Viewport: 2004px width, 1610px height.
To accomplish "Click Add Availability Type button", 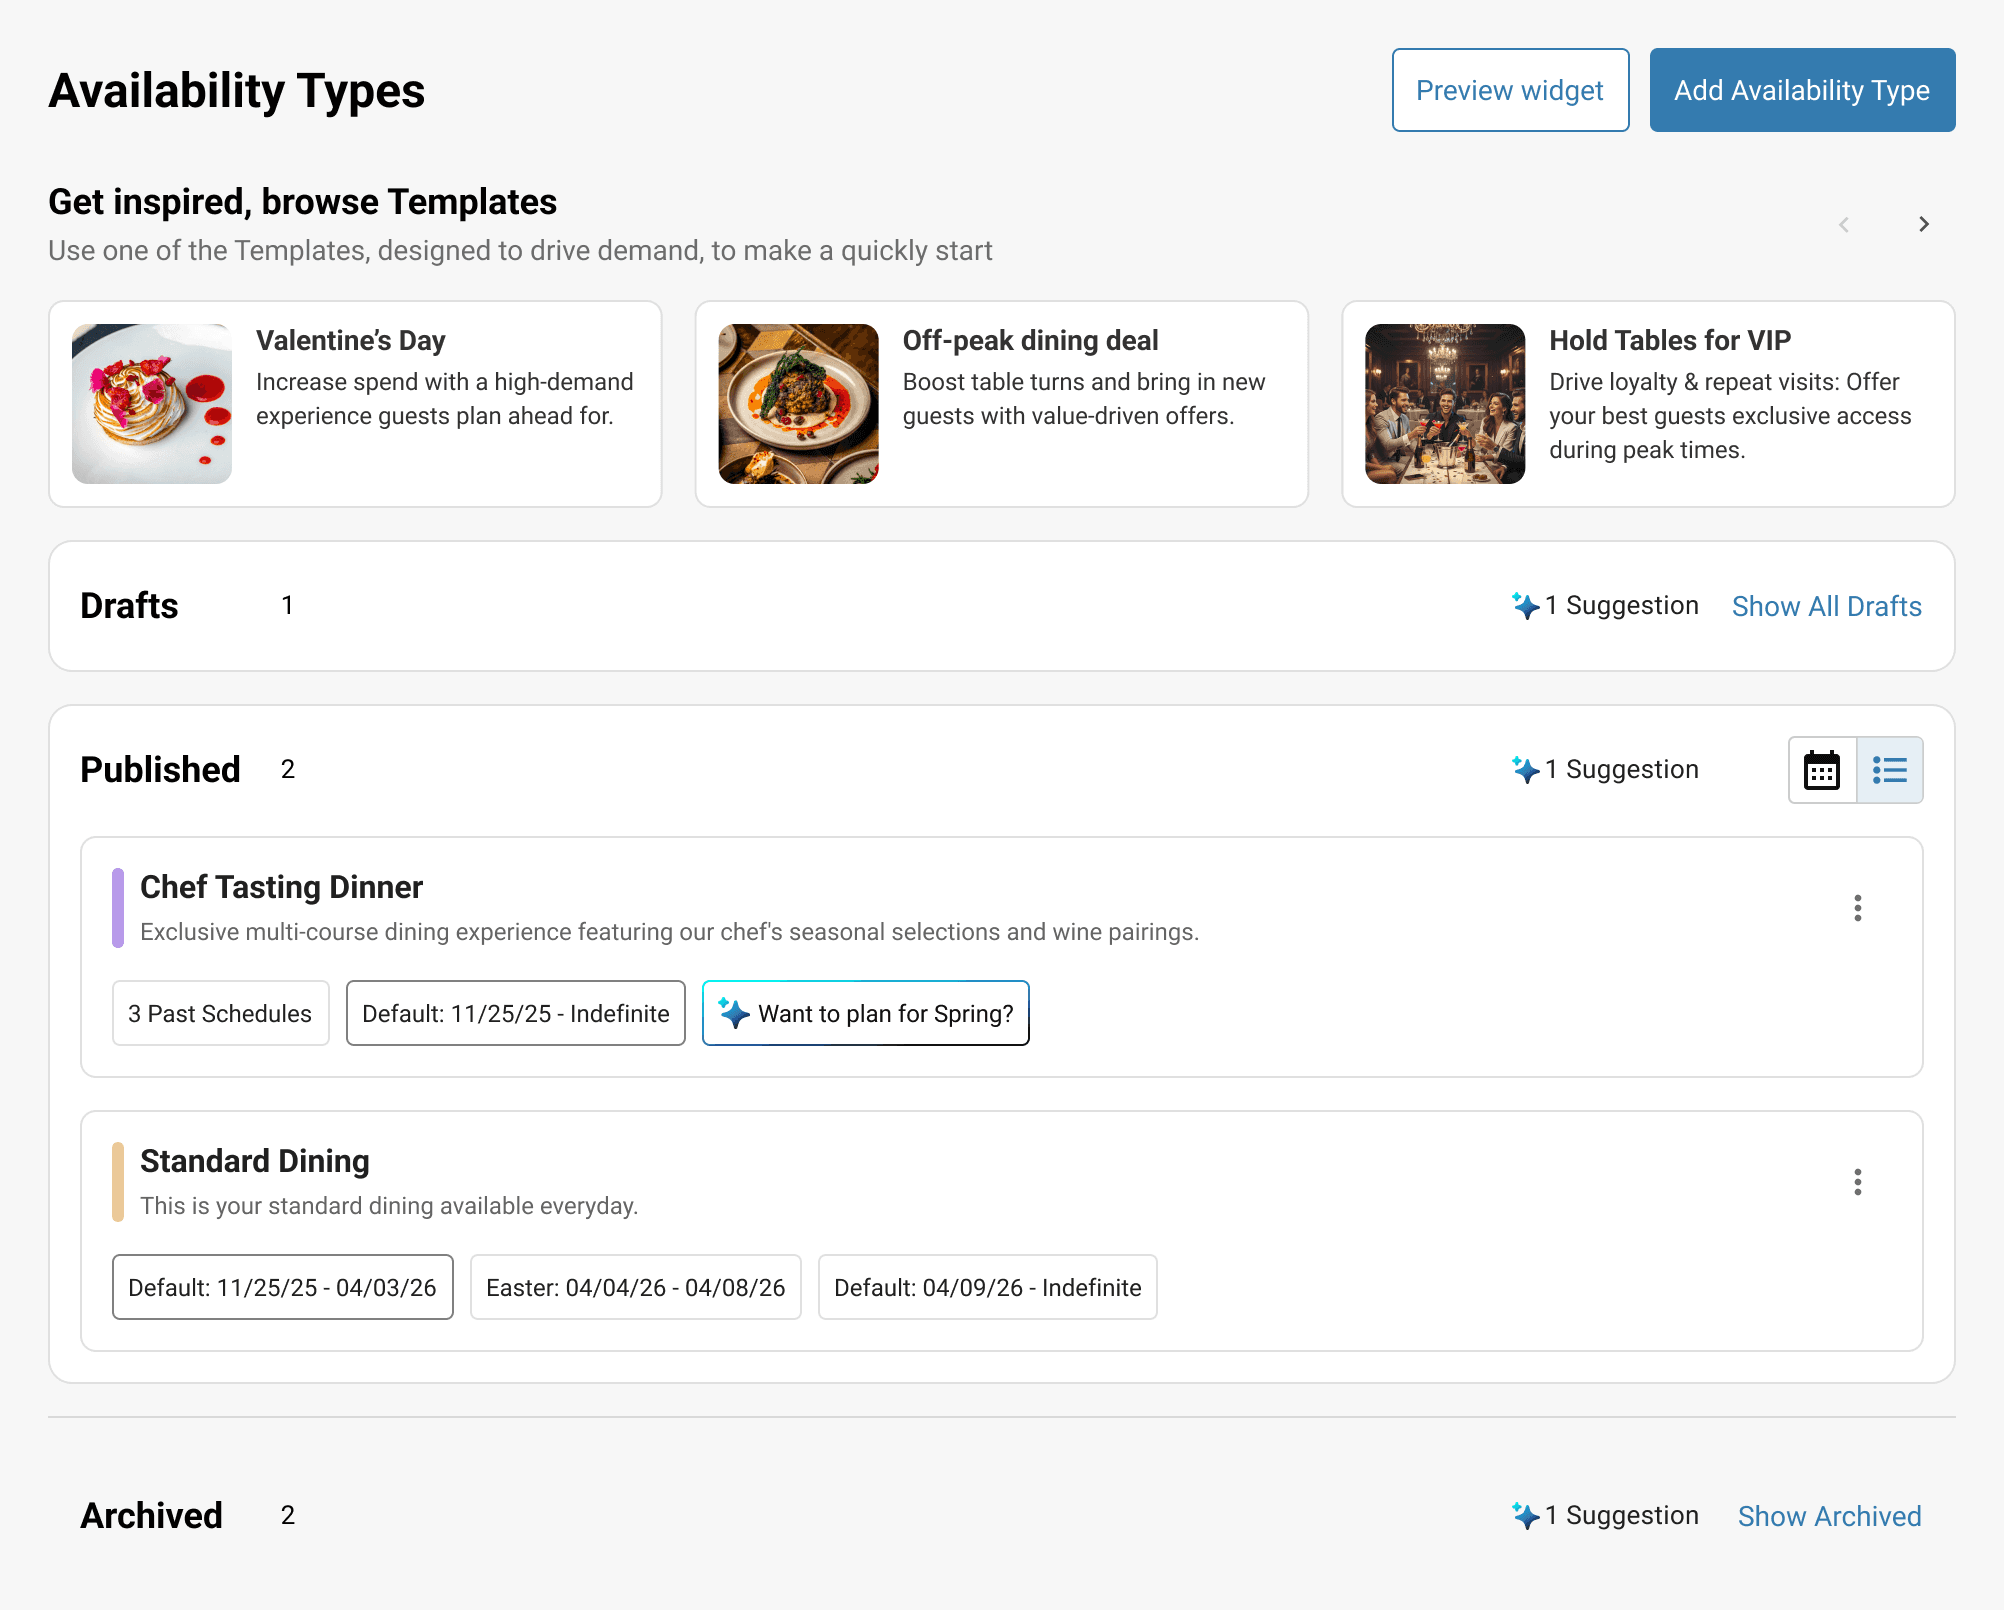I will pos(1801,90).
